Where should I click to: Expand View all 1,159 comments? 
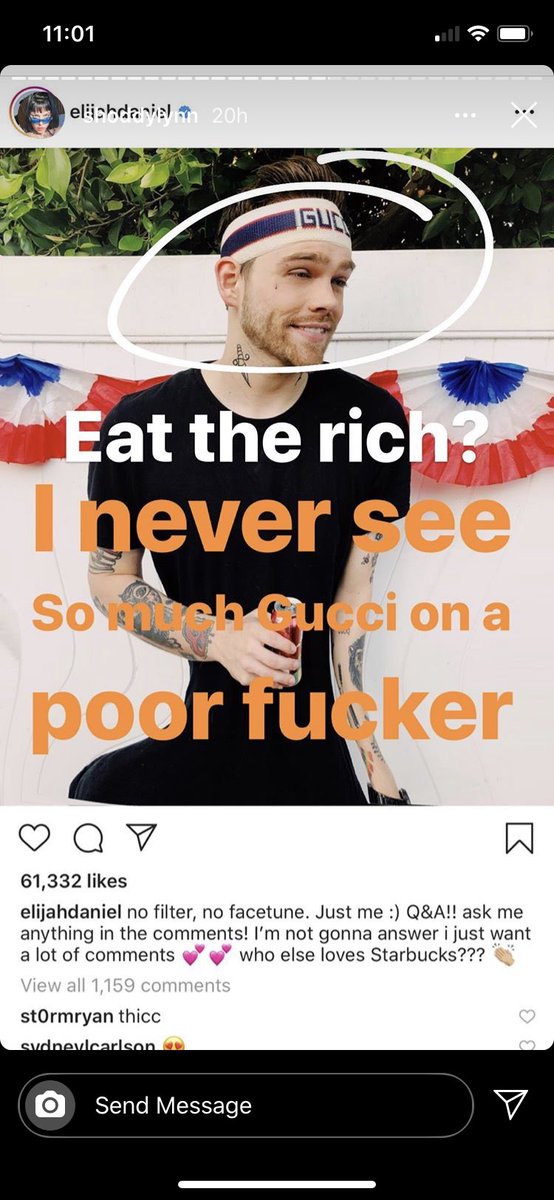coord(125,985)
